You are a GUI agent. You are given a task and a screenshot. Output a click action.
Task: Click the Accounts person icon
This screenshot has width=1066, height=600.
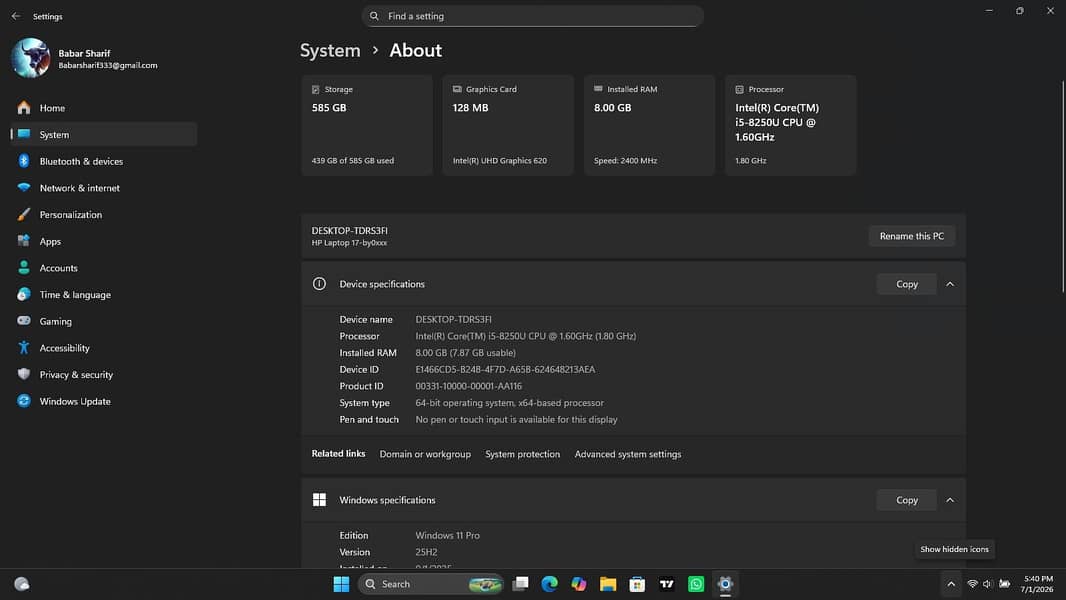tap(24, 268)
